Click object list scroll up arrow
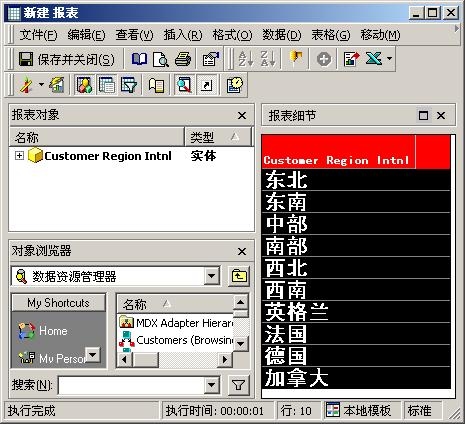Viewport: 465px width, 424px height. [240, 302]
